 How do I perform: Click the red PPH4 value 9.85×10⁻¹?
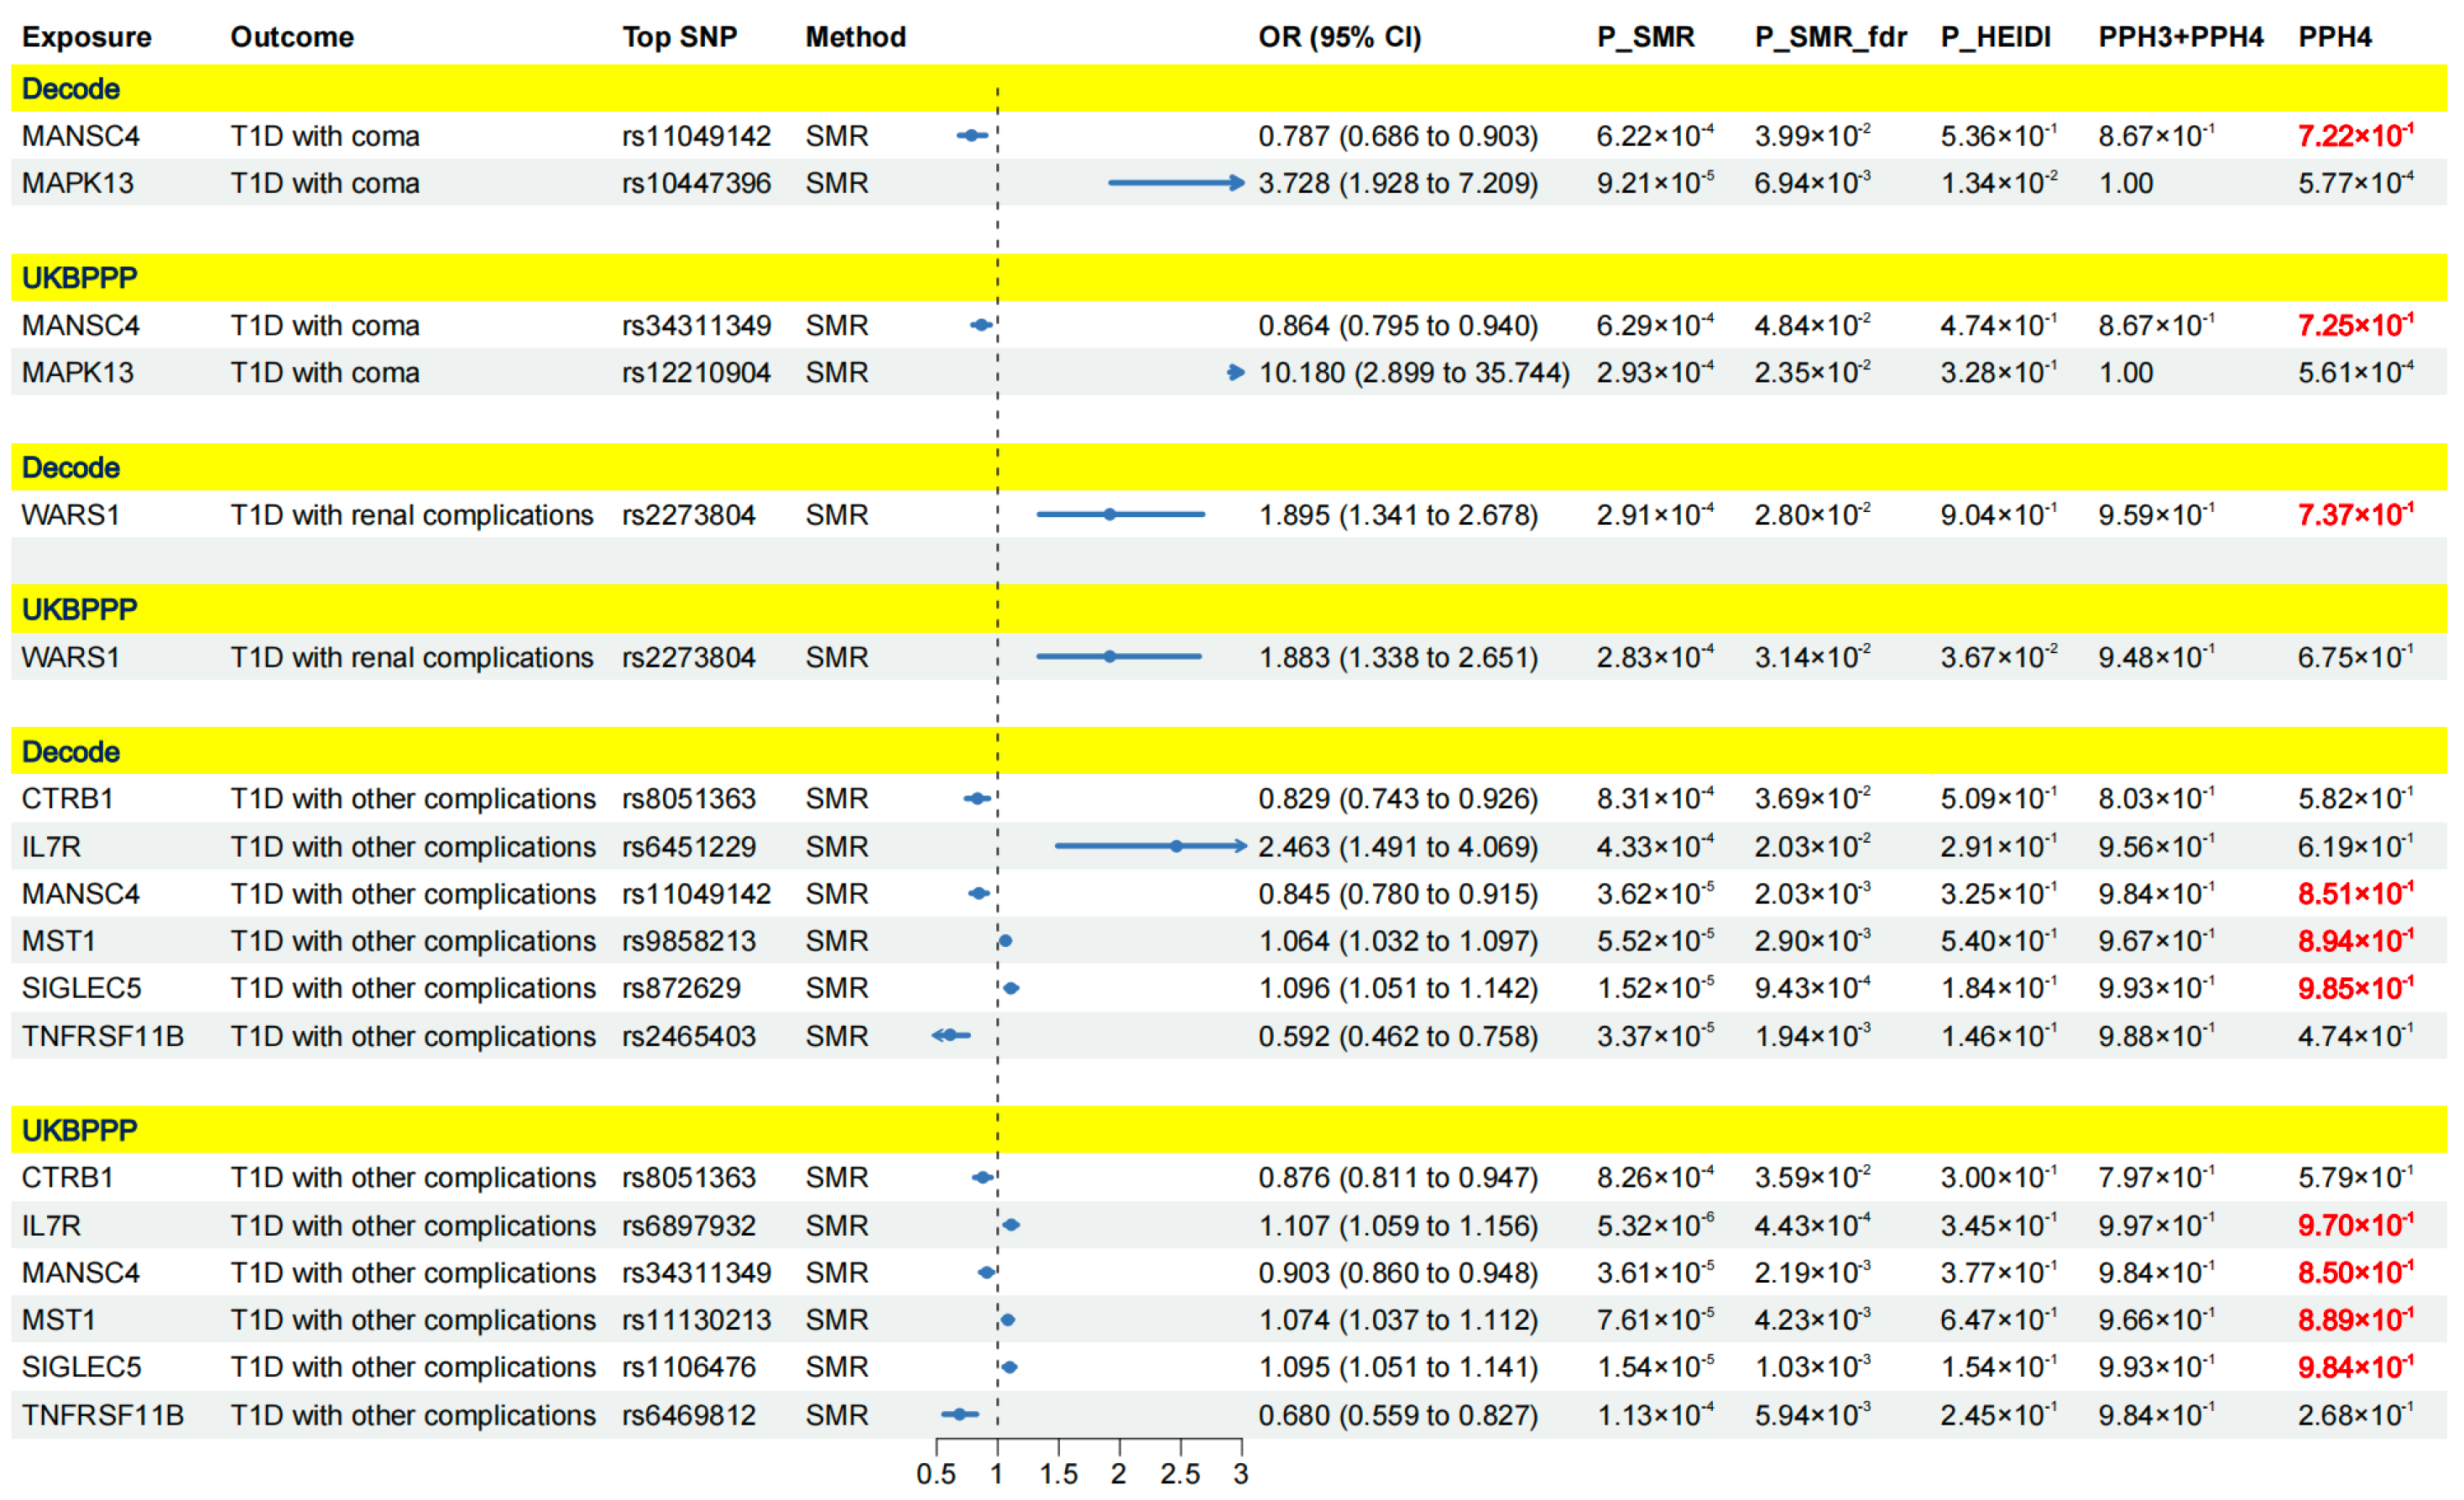(2355, 989)
